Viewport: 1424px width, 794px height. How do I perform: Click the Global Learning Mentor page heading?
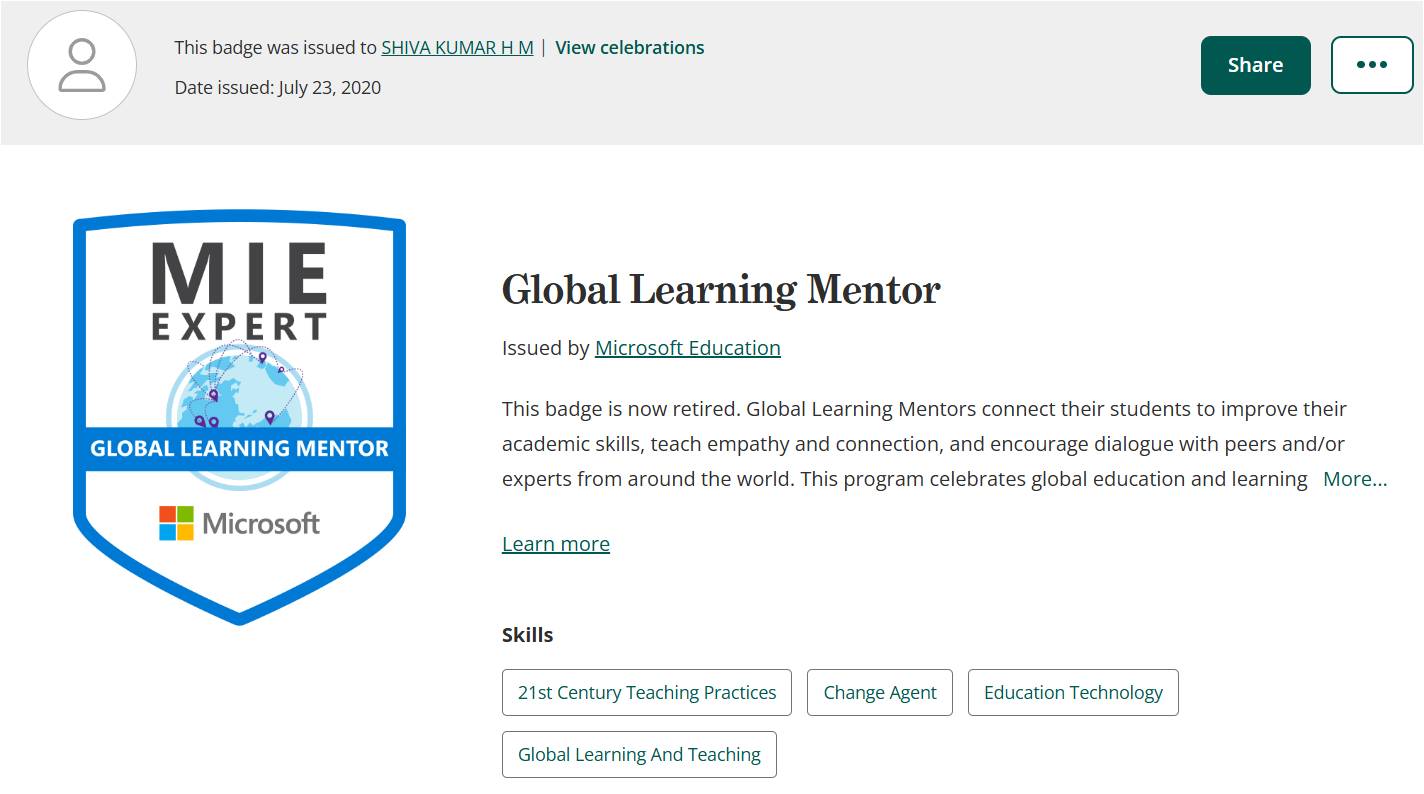pos(721,290)
